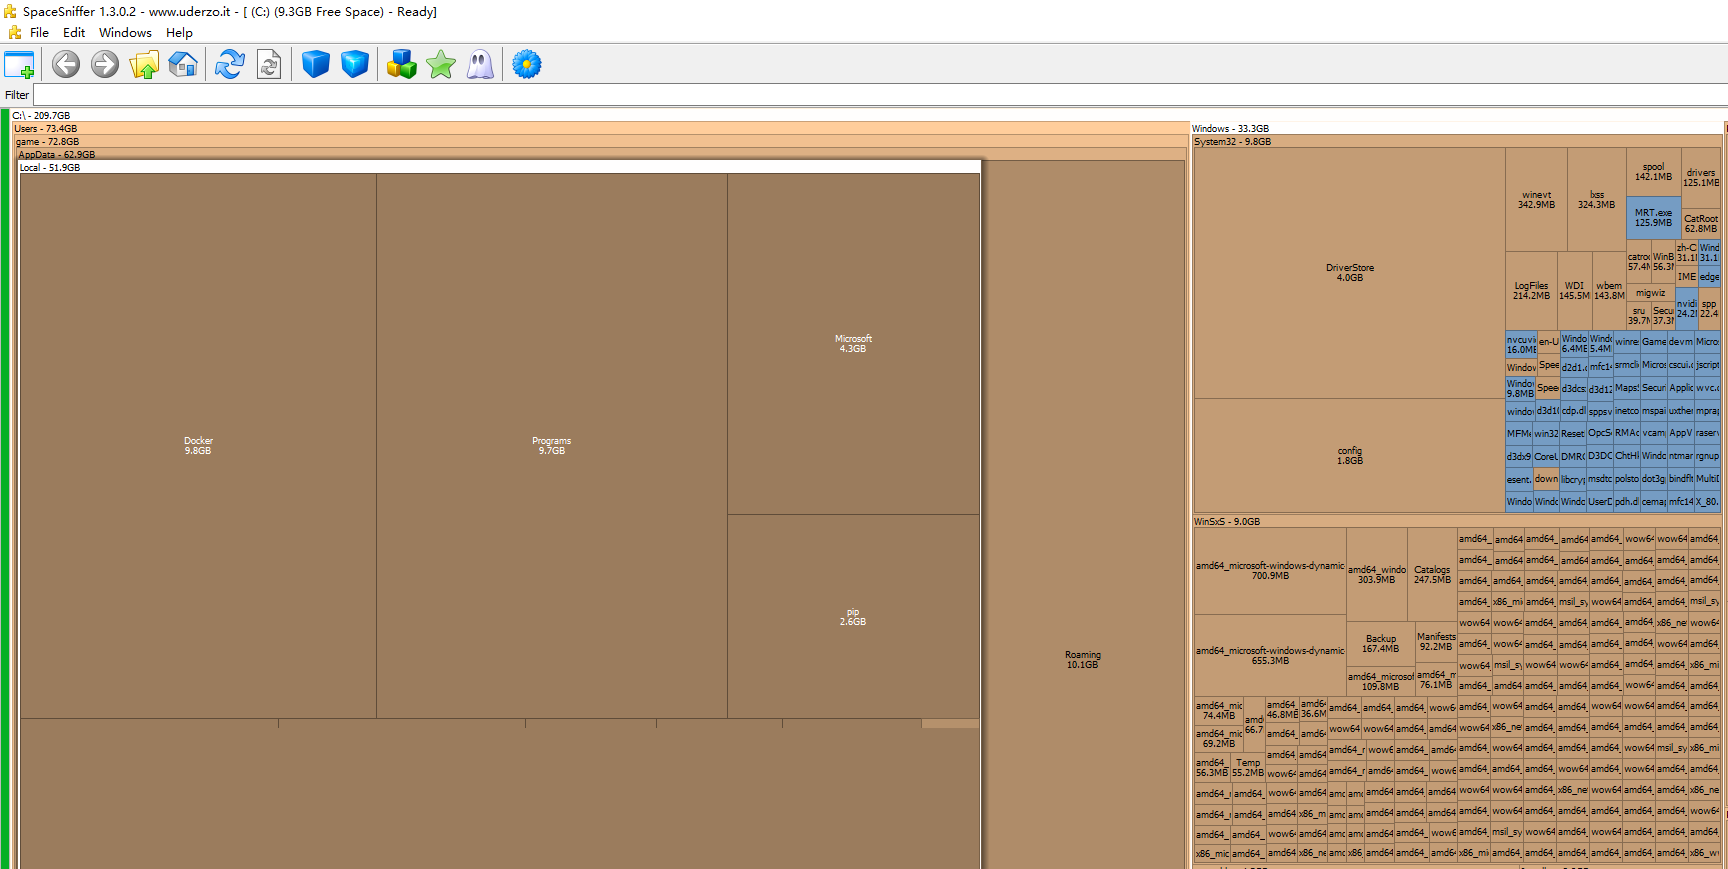The width and height of the screenshot is (1728, 869).
Task: Click the colored cubes icon
Action: (x=402, y=65)
